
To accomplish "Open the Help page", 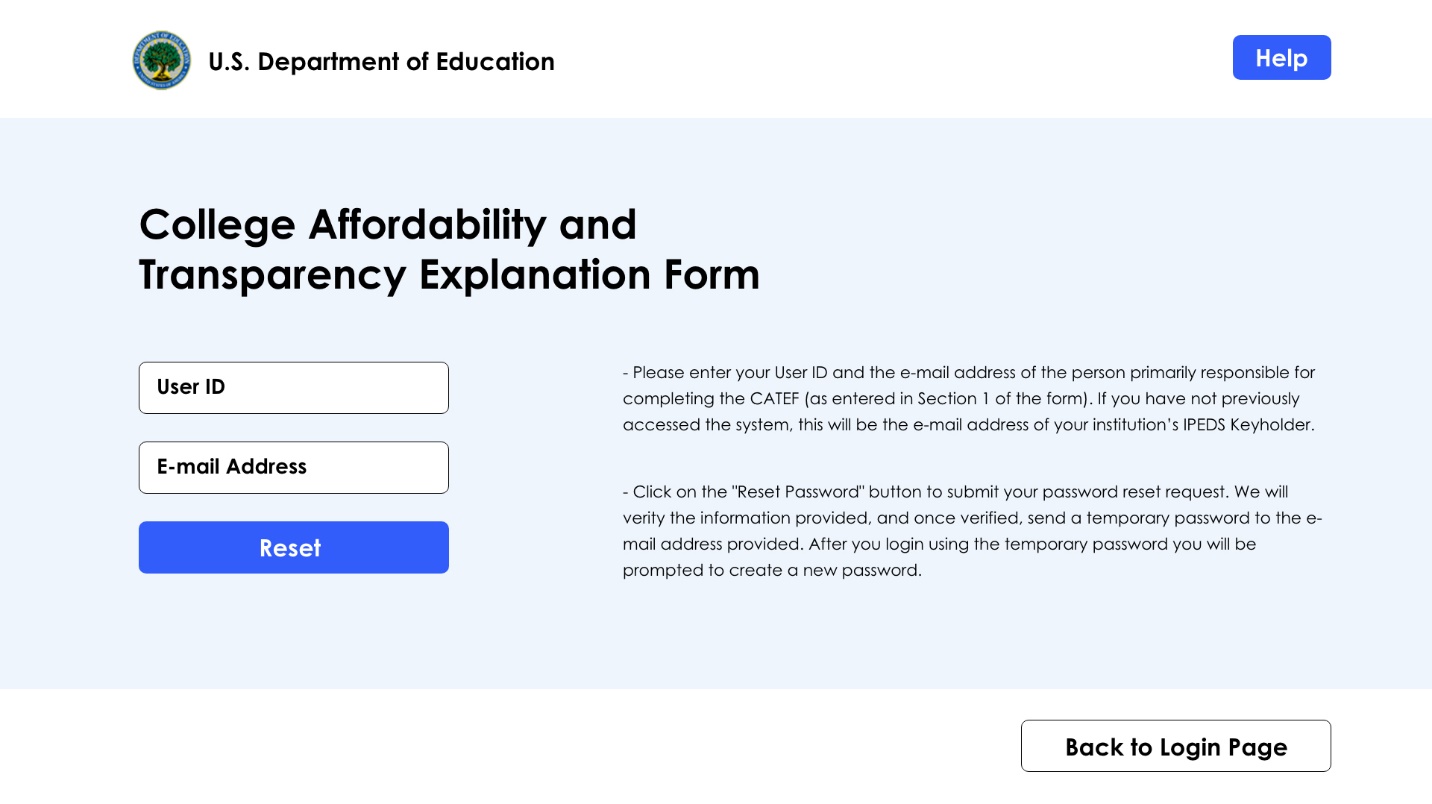I will [x=1281, y=58].
